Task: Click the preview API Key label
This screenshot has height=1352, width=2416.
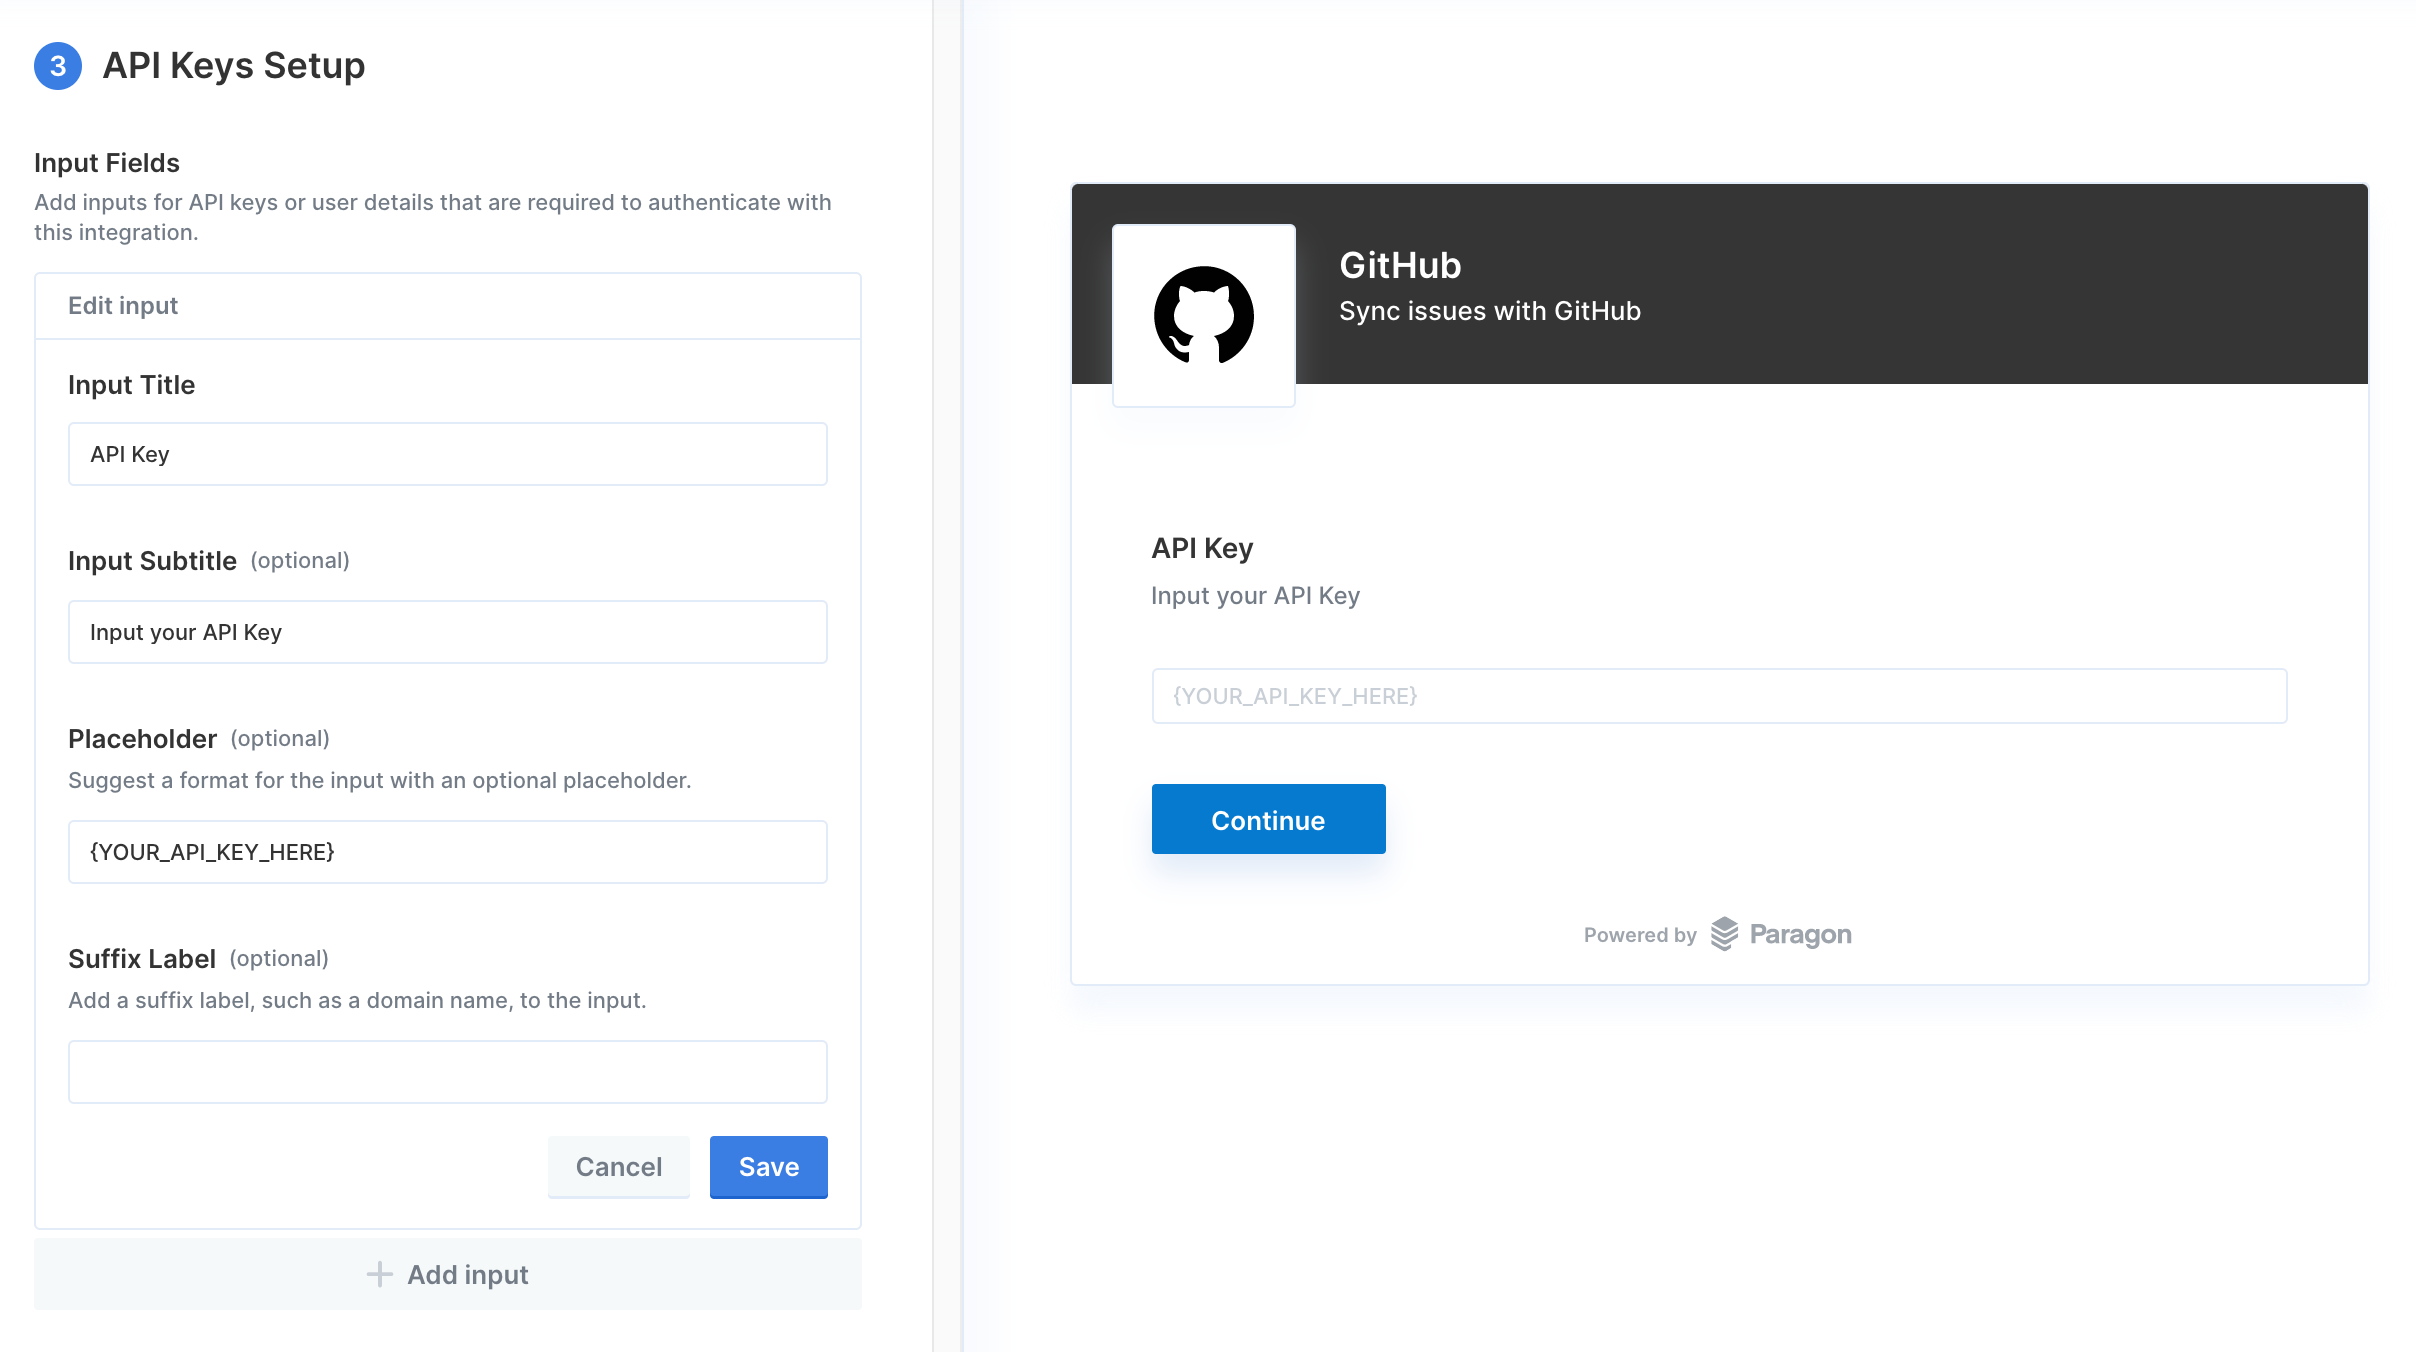Action: [x=1202, y=548]
